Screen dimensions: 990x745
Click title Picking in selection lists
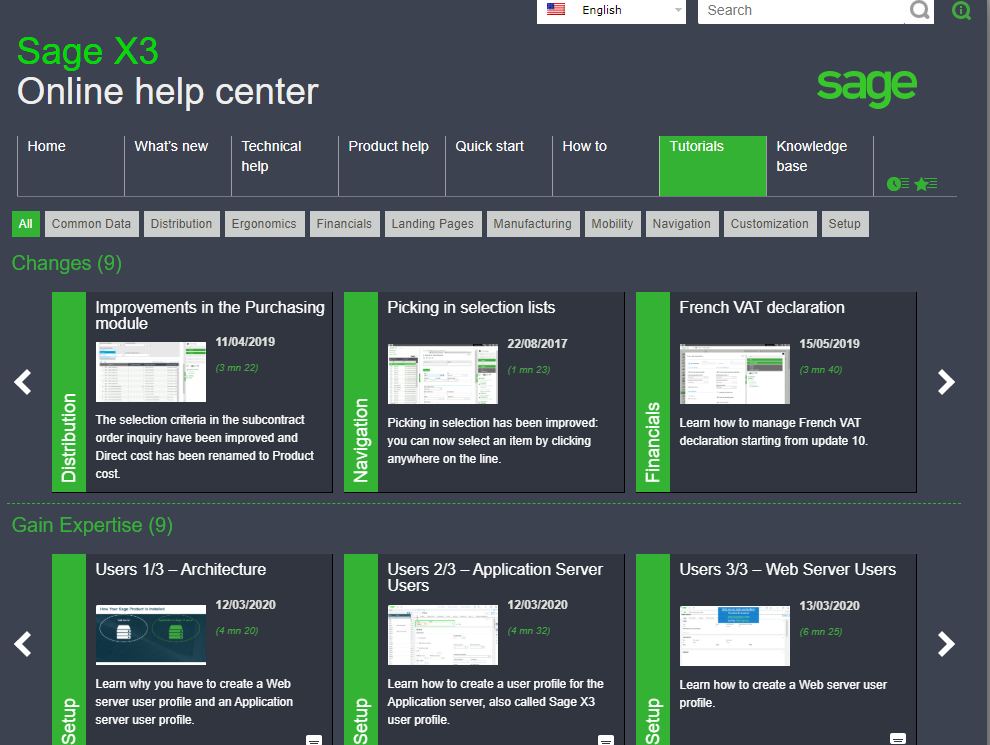pyautogui.click(x=471, y=307)
